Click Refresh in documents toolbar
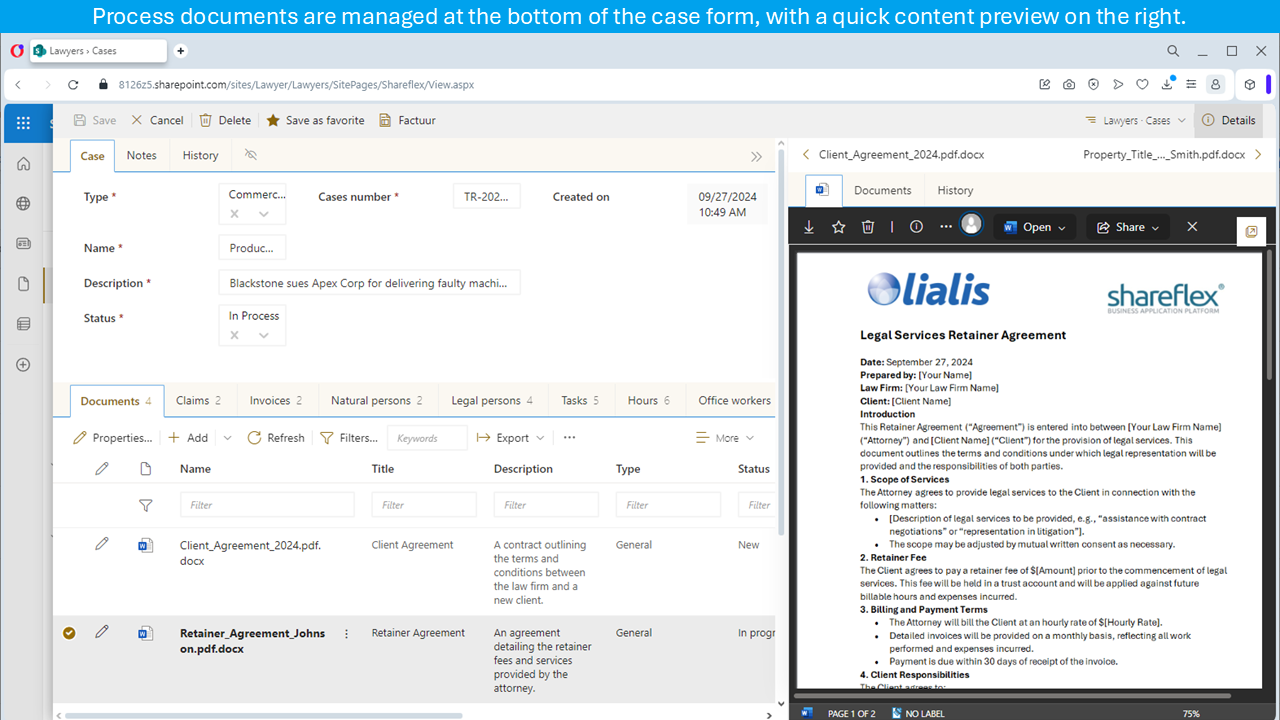This screenshot has height=720, width=1280. pyautogui.click(x=276, y=438)
